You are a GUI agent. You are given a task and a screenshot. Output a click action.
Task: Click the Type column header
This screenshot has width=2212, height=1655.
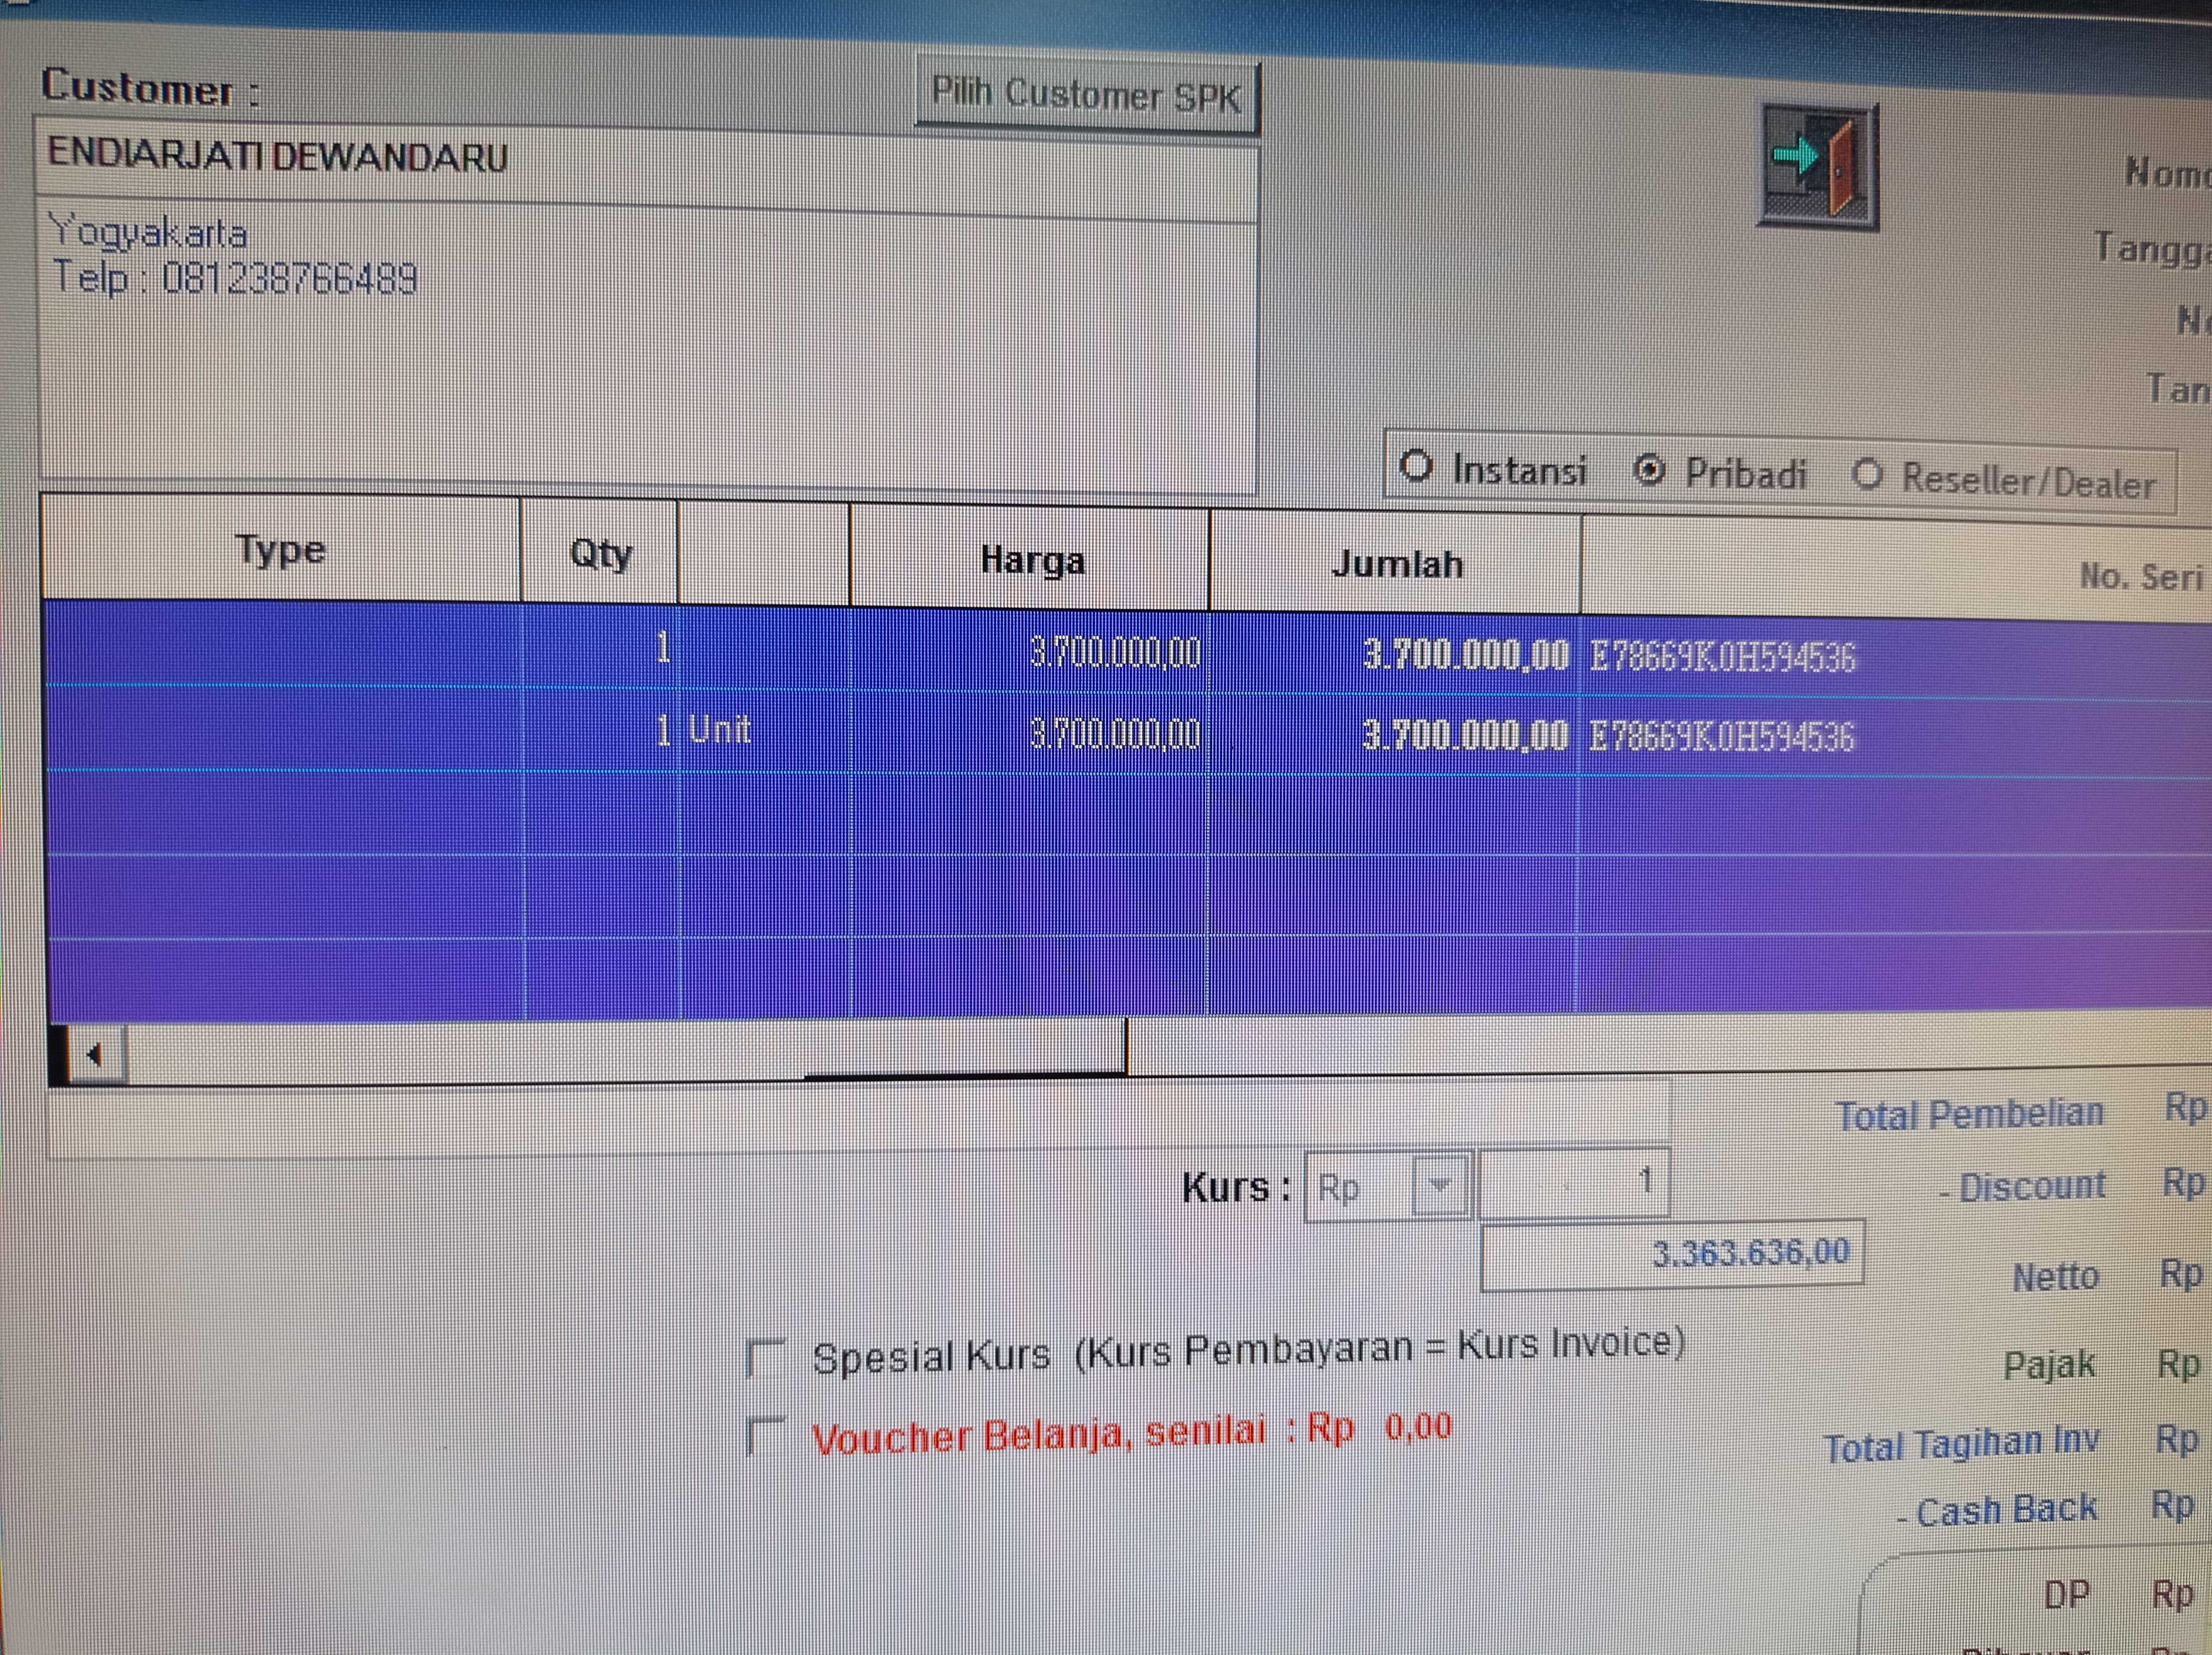click(281, 551)
